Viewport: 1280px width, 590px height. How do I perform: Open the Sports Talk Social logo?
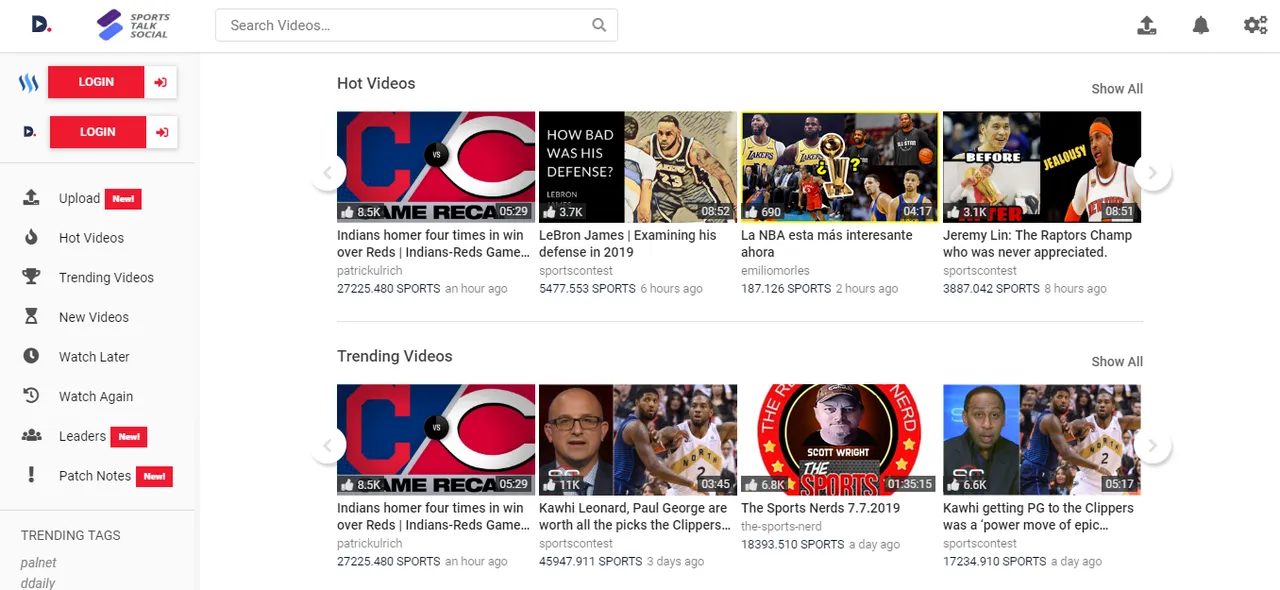click(x=134, y=26)
